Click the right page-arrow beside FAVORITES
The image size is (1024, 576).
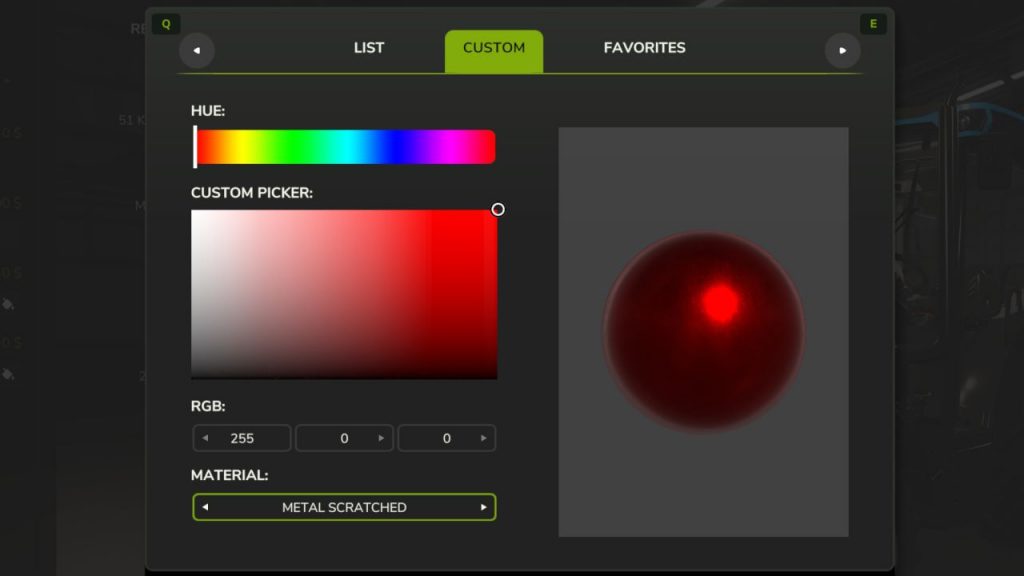pos(843,49)
